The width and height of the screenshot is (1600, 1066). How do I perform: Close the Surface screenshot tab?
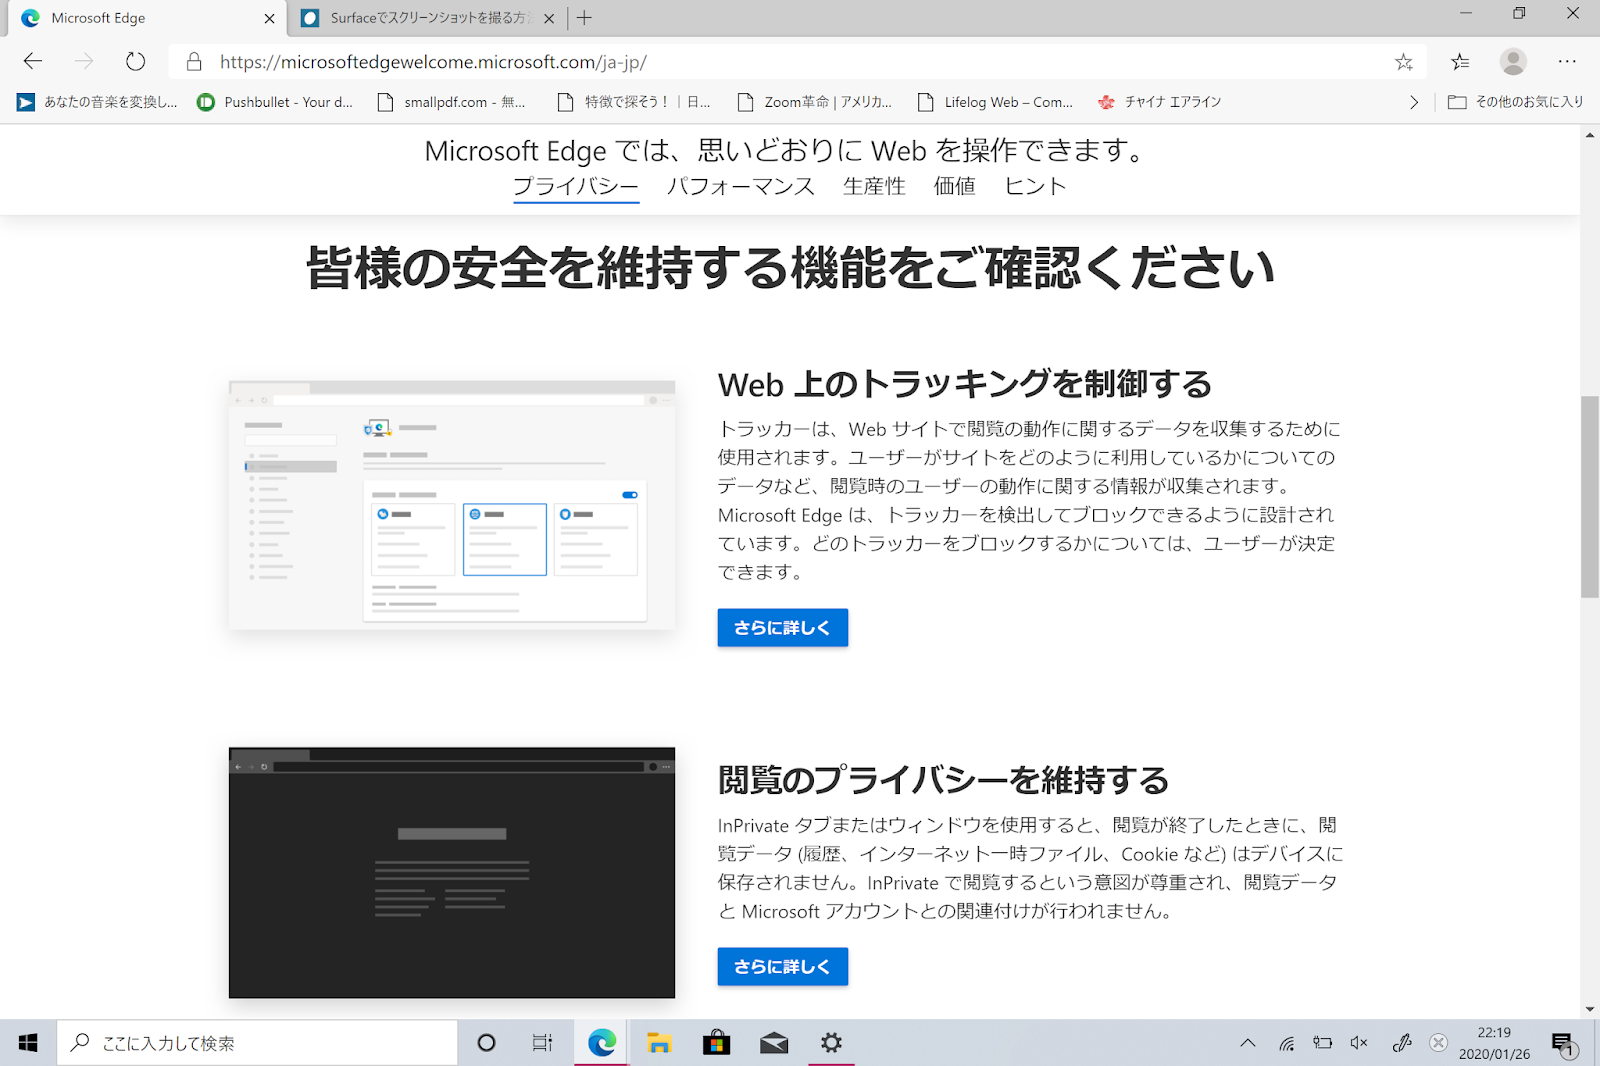click(x=549, y=18)
